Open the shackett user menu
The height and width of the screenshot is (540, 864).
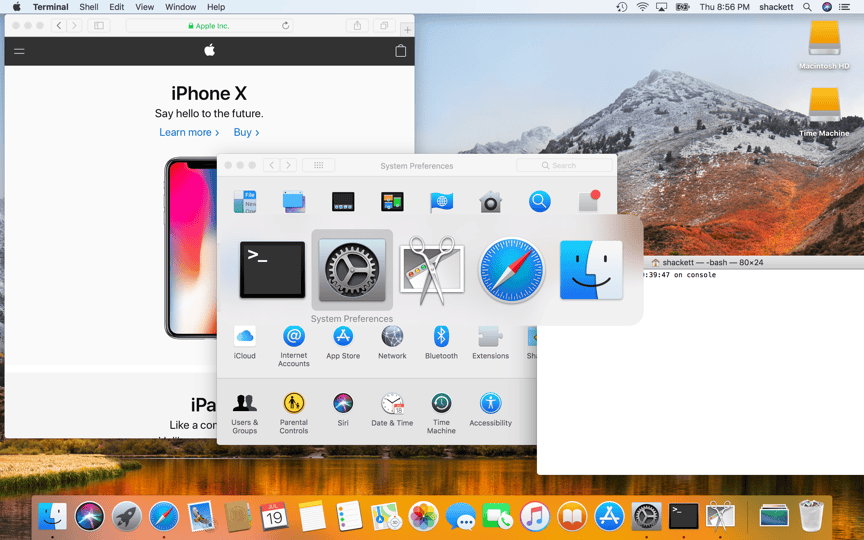pos(776,7)
